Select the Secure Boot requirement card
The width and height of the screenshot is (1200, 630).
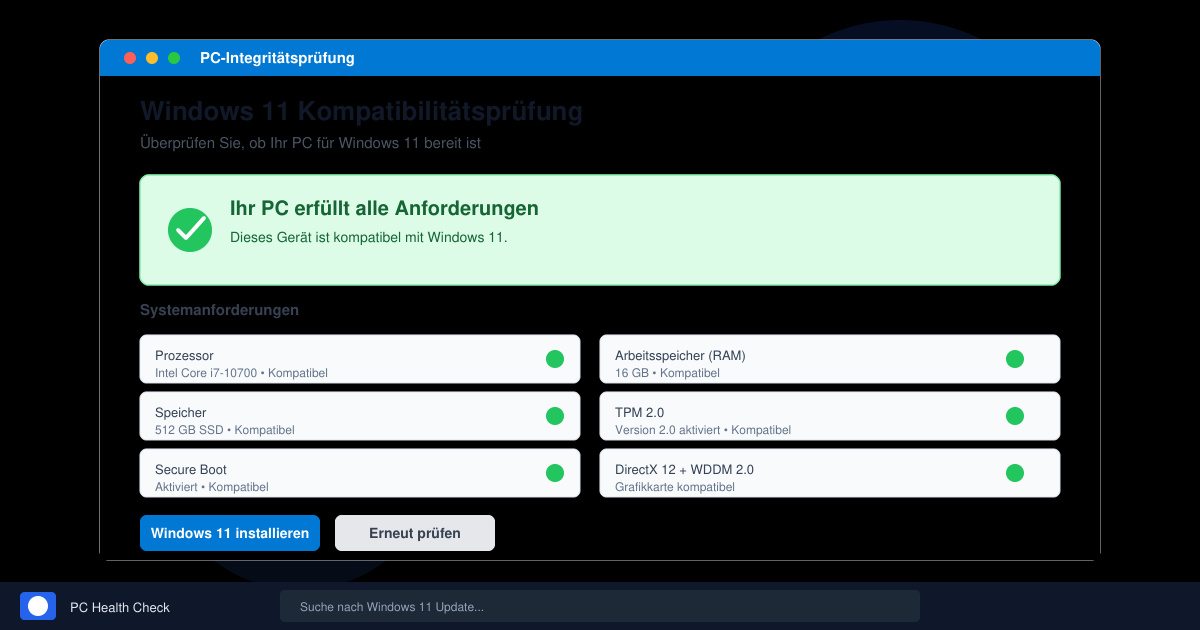[360, 473]
